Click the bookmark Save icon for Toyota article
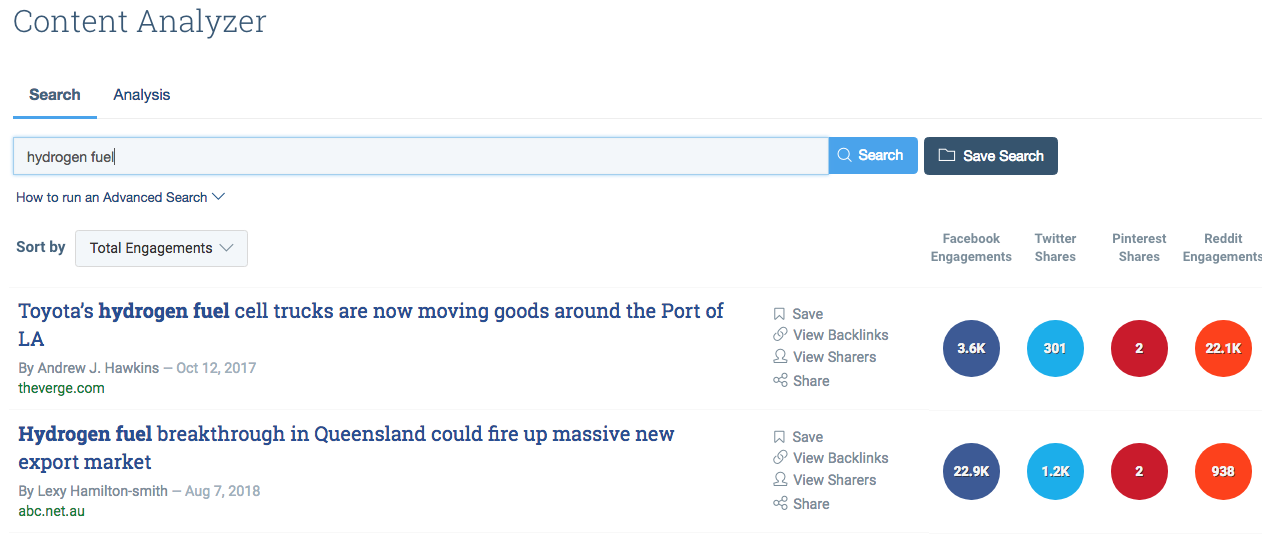The width and height of the screenshot is (1262, 546). click(x=780, y=314)
